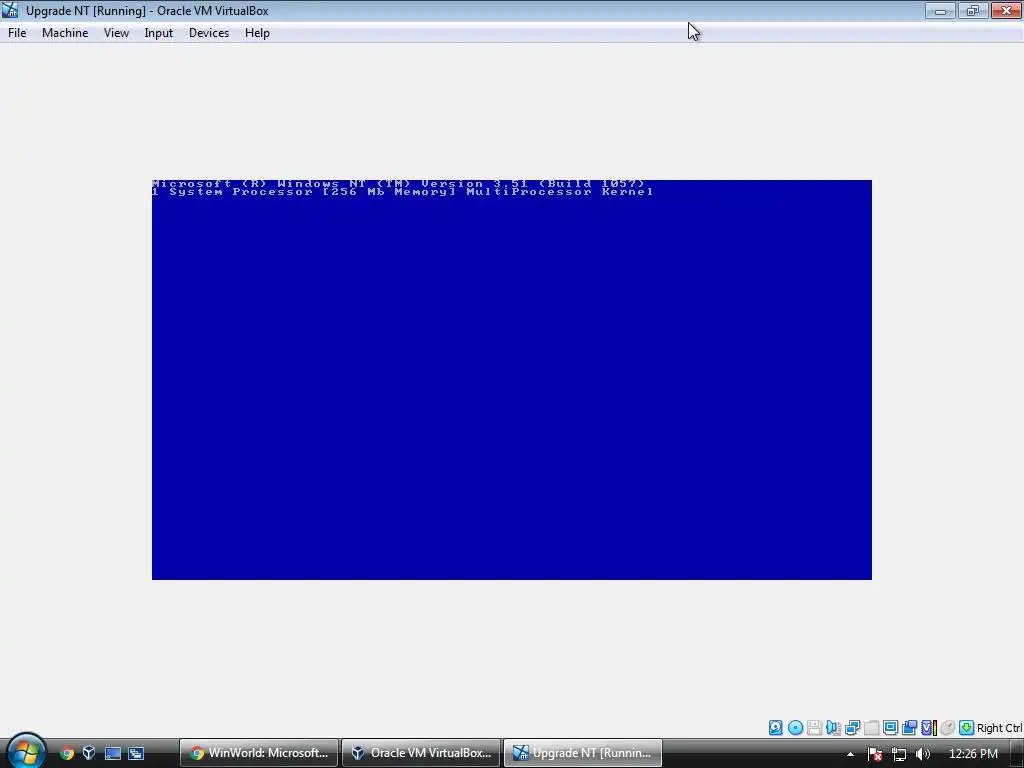Click the floppy disk indicator icon

click(x=814, y=728)
